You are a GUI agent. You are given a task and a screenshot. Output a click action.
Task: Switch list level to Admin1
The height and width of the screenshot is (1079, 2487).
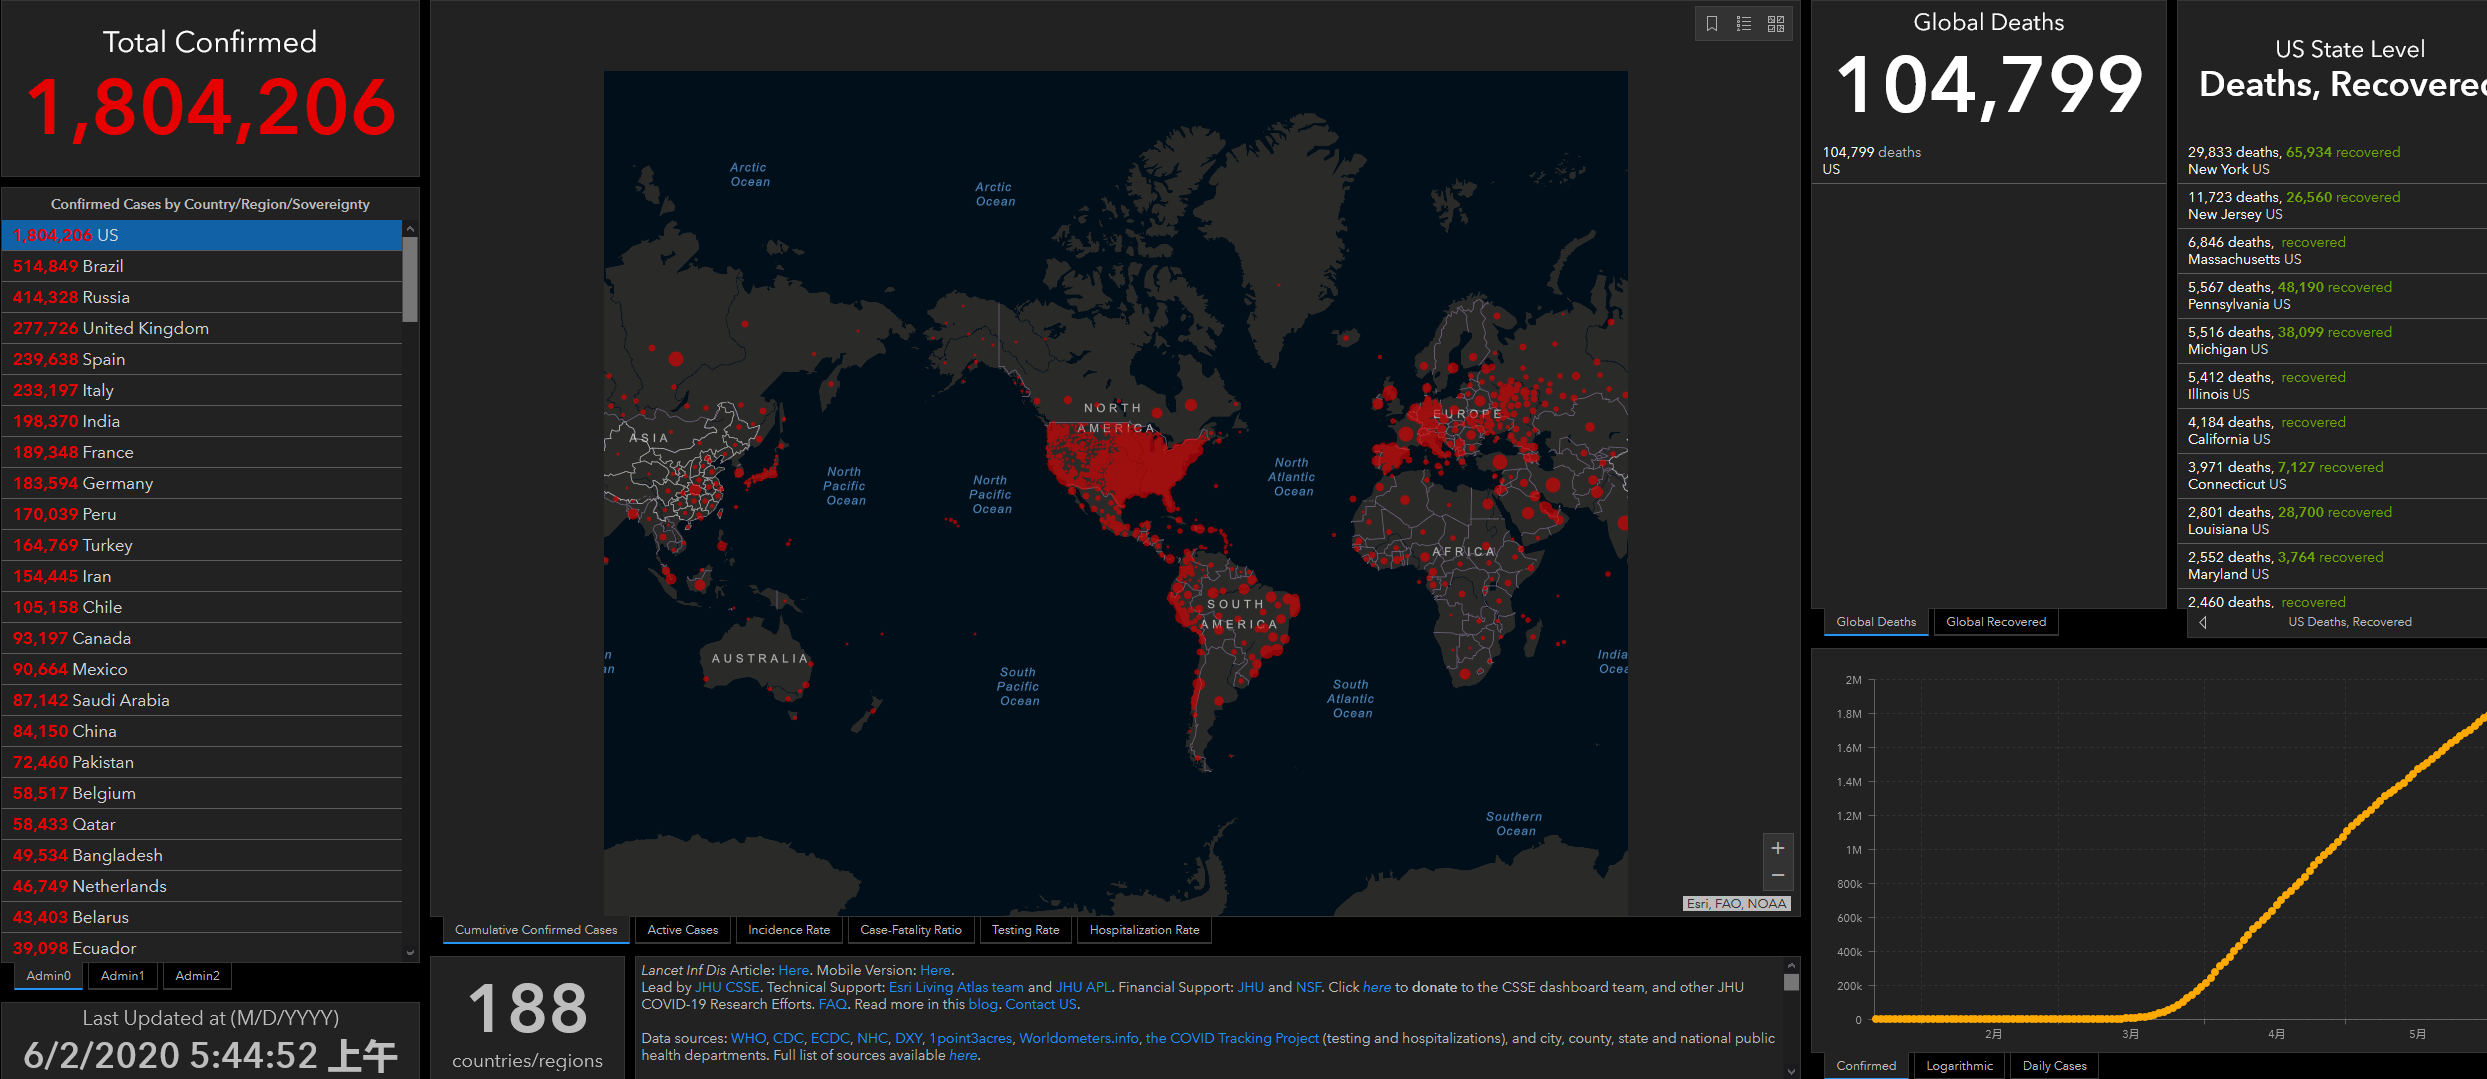(123, 976)
